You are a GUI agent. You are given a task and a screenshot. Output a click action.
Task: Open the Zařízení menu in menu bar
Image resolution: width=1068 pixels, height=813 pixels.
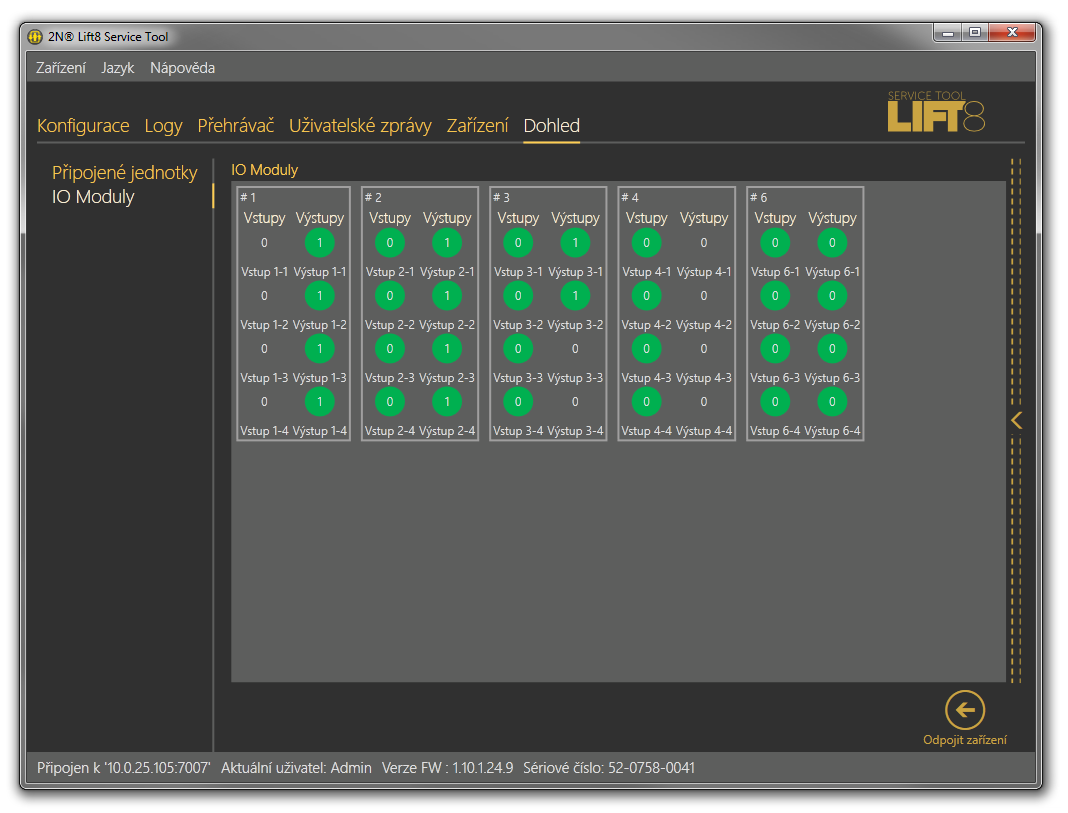61,68
